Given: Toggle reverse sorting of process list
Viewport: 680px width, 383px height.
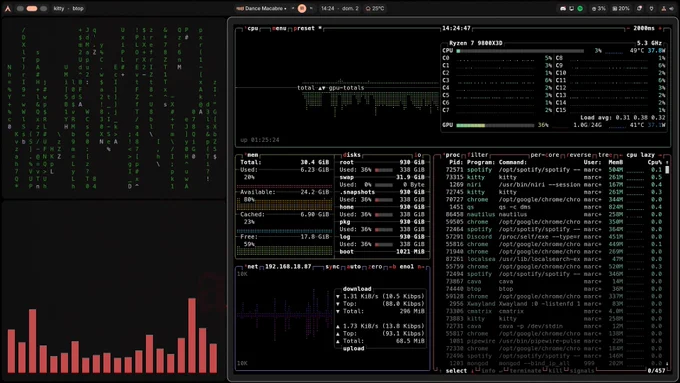Looking at the screenshot, I should click(x=579, y=155).
